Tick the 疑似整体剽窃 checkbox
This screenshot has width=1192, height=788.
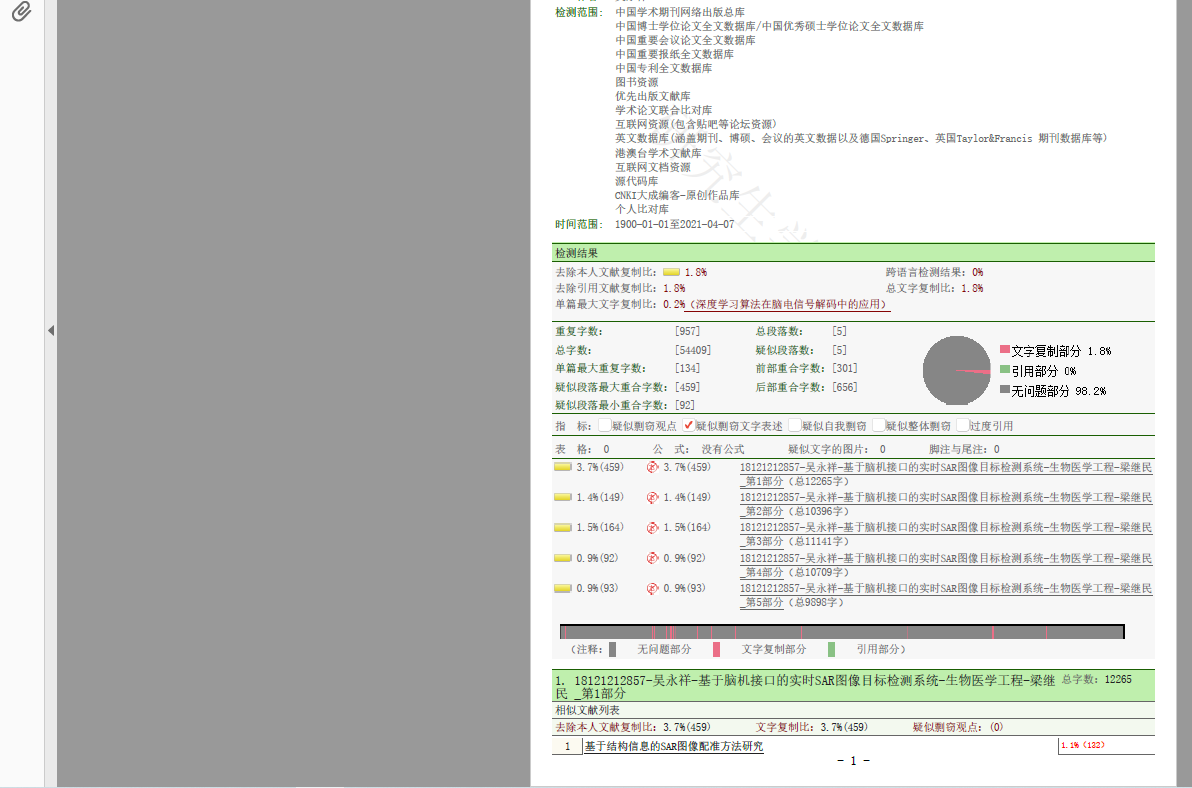[879, 426]
